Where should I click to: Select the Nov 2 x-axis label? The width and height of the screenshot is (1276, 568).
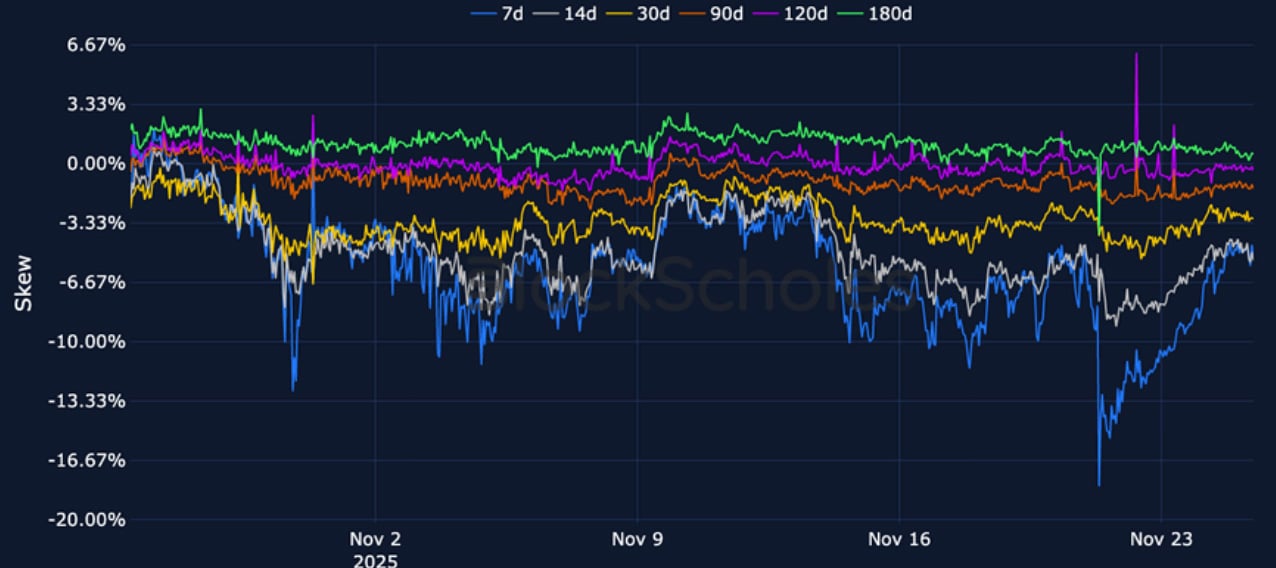375,540
